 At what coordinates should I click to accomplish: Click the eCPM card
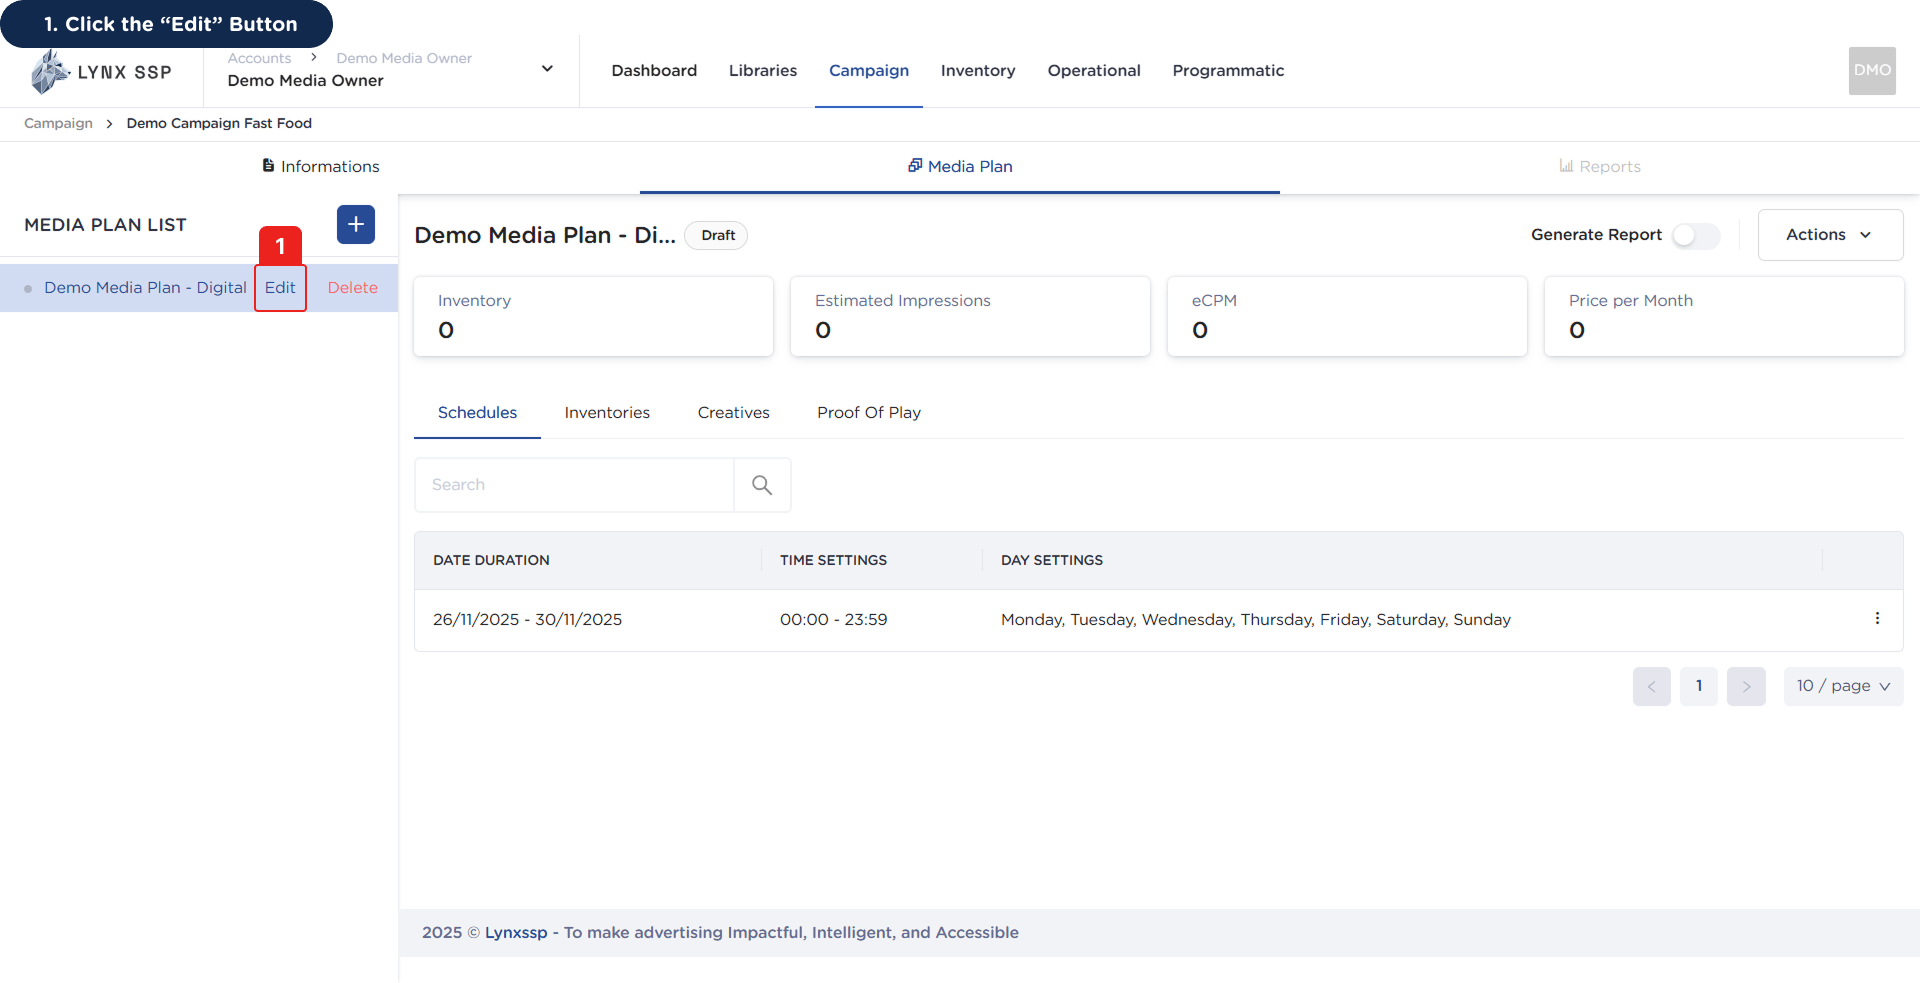(1347, 316)
